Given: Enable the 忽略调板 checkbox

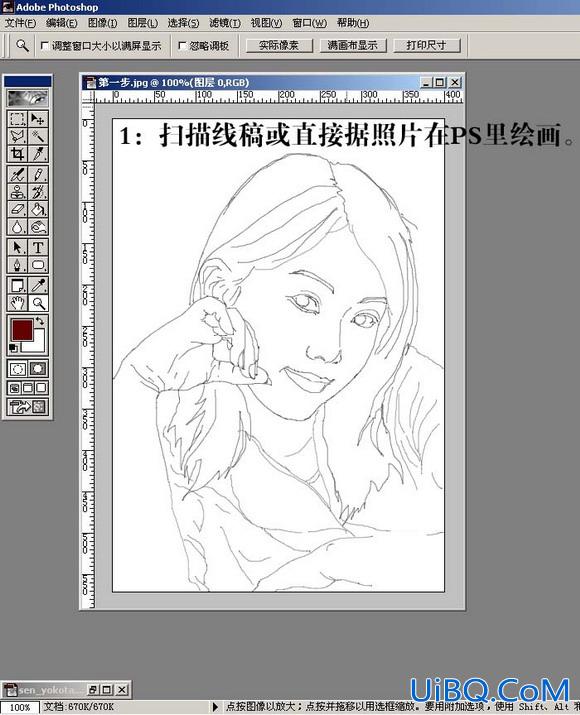Looking at the screenshot, I should pyautogui.click(x=182, y=46).
